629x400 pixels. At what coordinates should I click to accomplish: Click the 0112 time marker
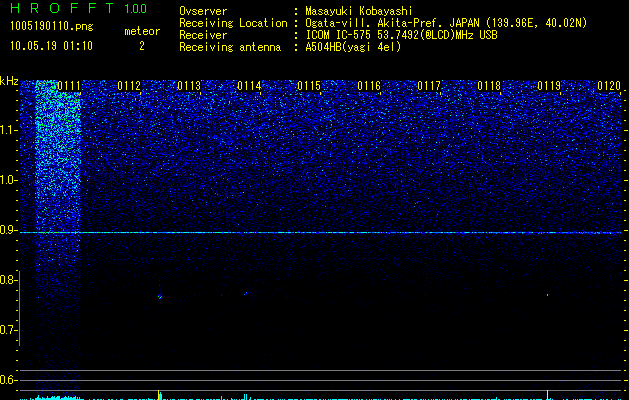point(129,86)
